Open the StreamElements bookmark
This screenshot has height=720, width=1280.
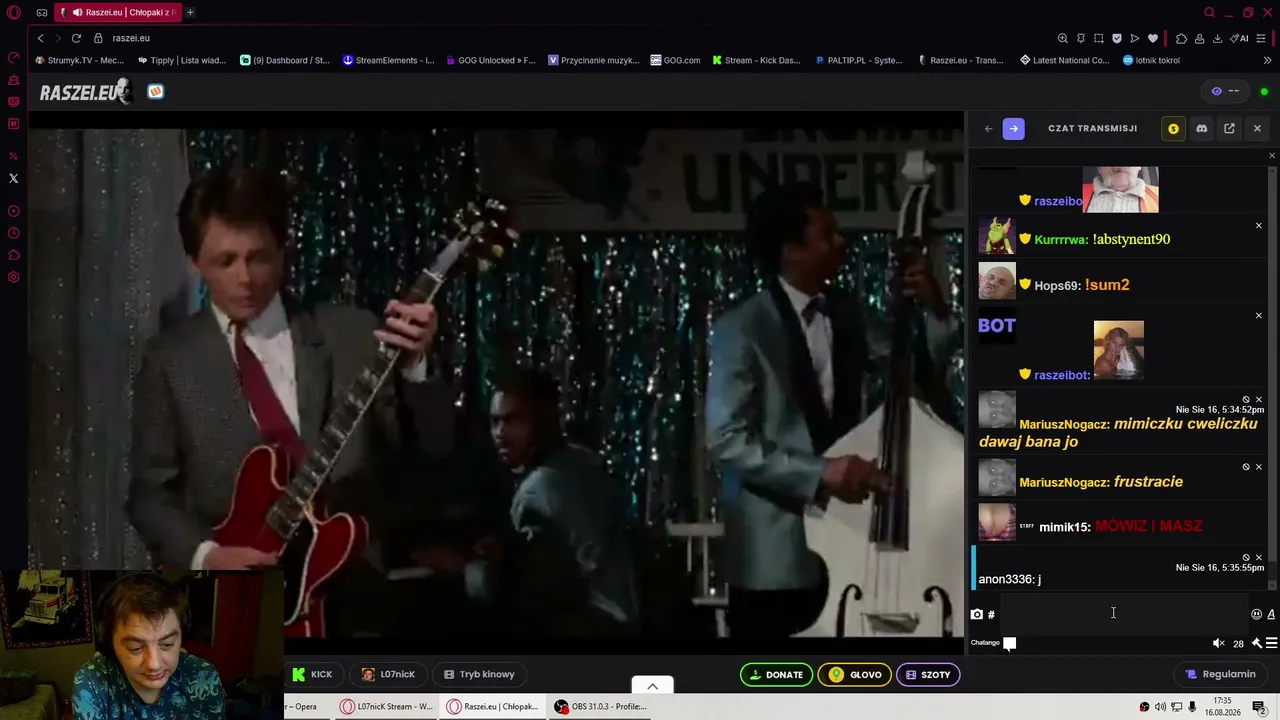[x=389, y=60]
